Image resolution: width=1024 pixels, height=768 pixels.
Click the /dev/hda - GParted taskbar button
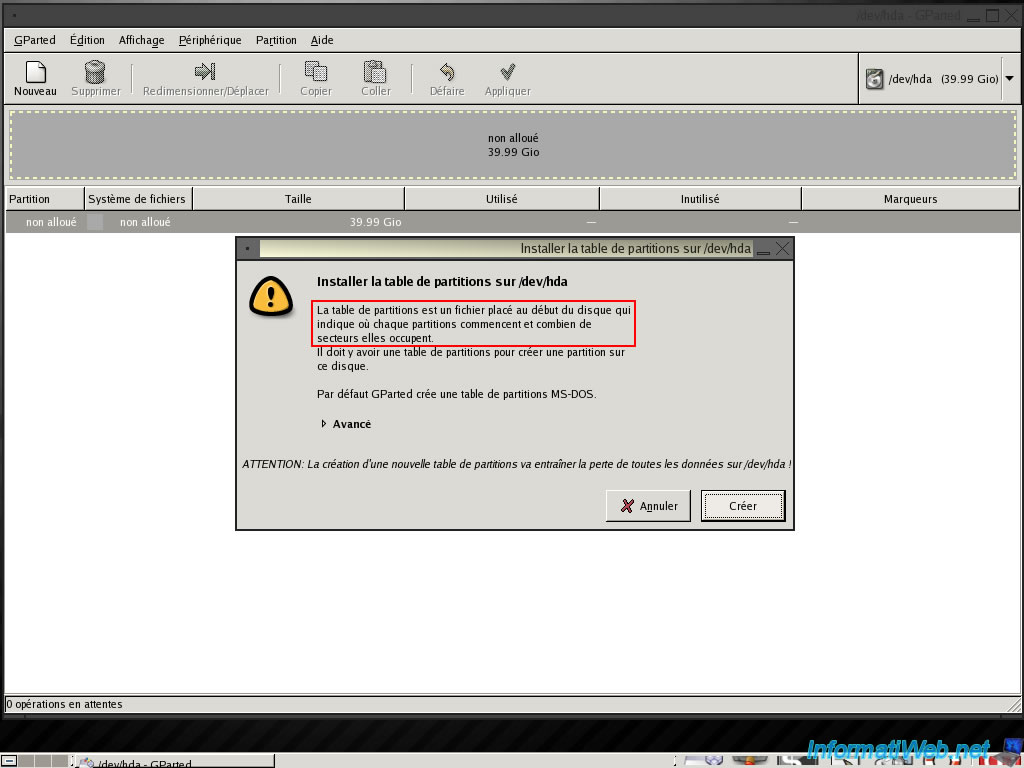pos(173,761)
